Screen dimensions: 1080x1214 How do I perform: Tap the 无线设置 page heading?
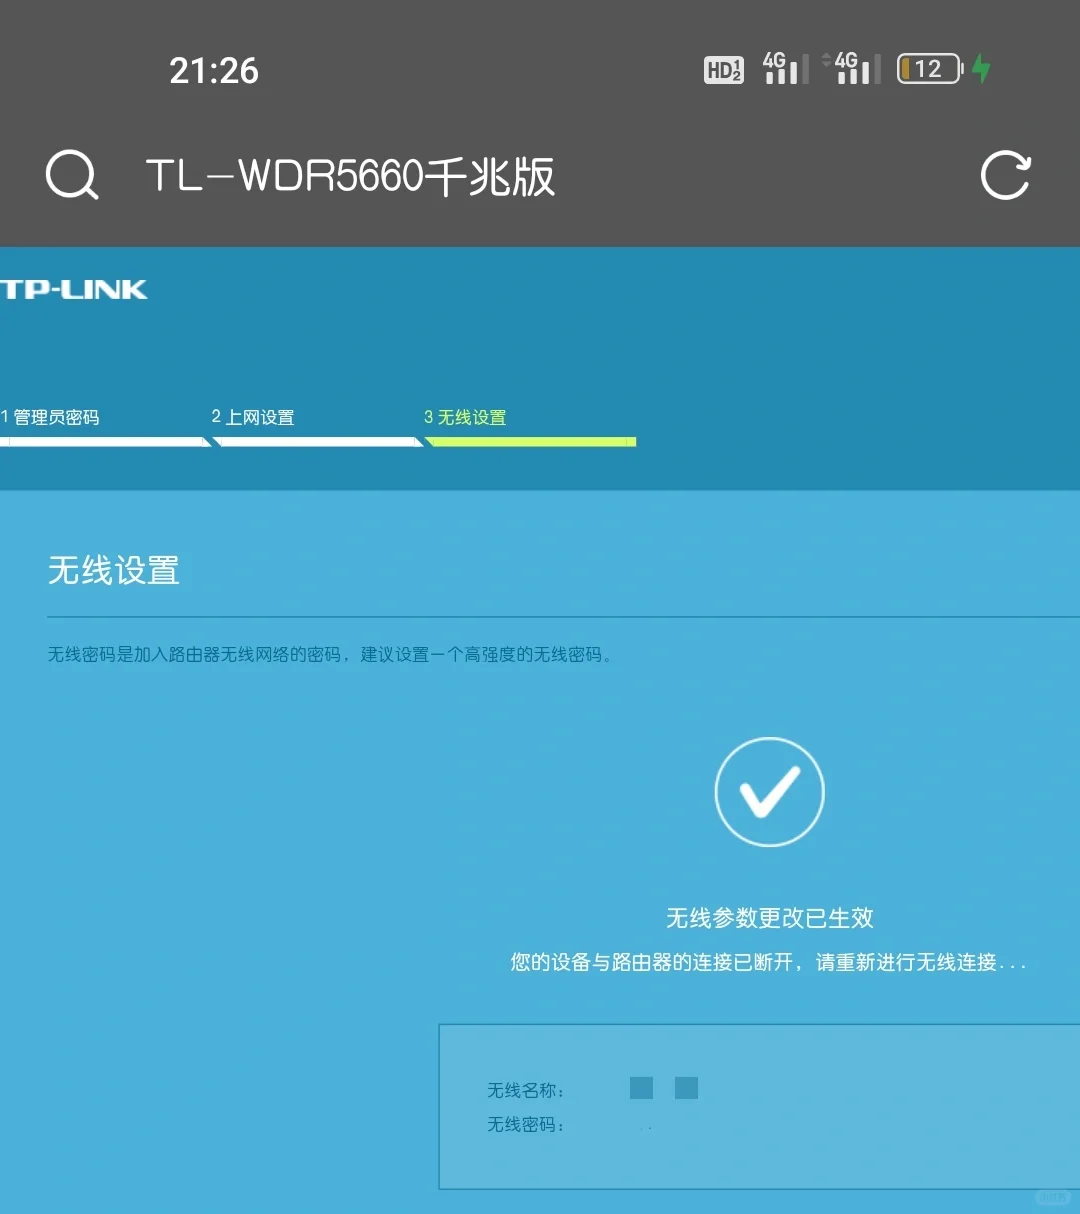(x=113, y=570)
